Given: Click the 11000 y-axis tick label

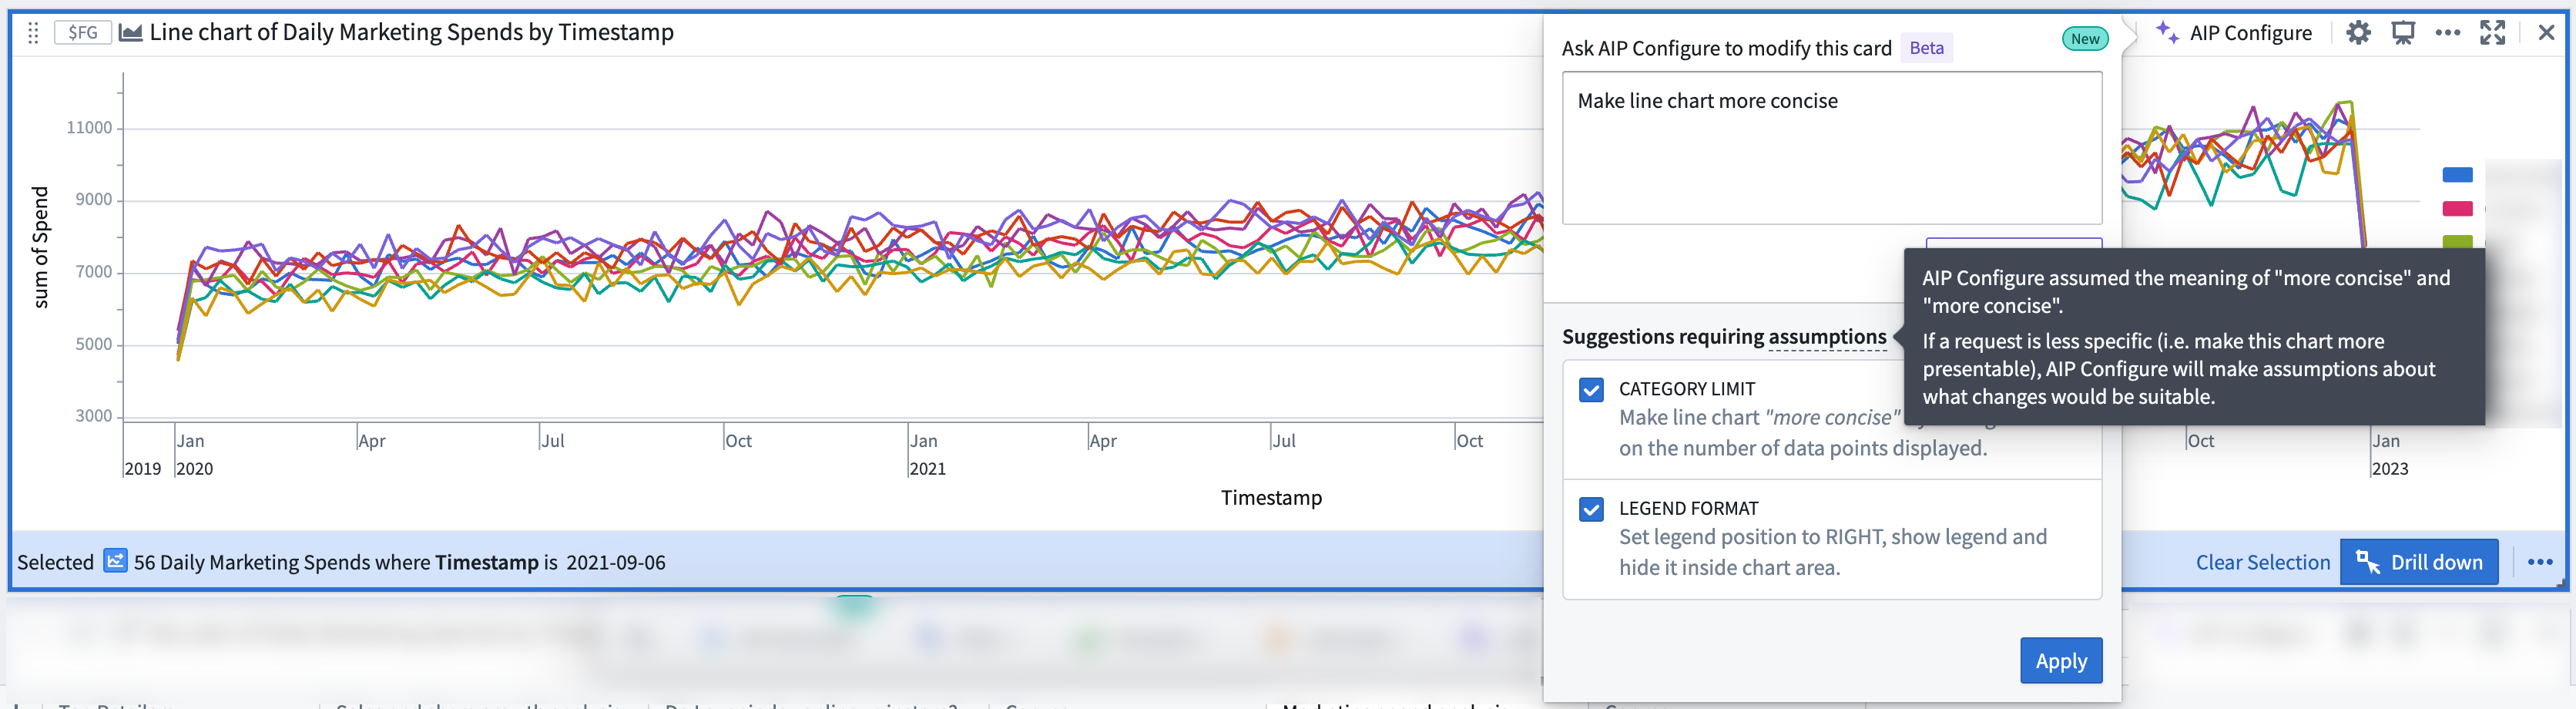Looking at the screenshot, I should [89, 128].
